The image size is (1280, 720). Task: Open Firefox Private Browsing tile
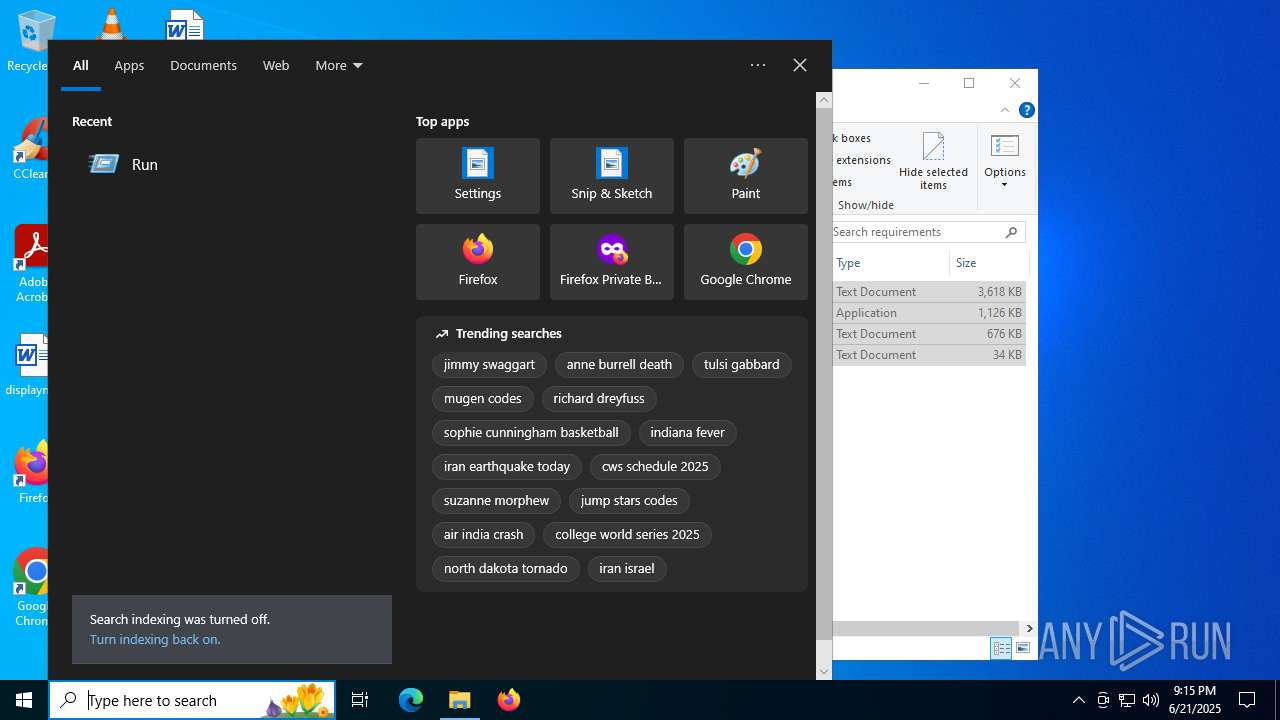click(612, 262)
